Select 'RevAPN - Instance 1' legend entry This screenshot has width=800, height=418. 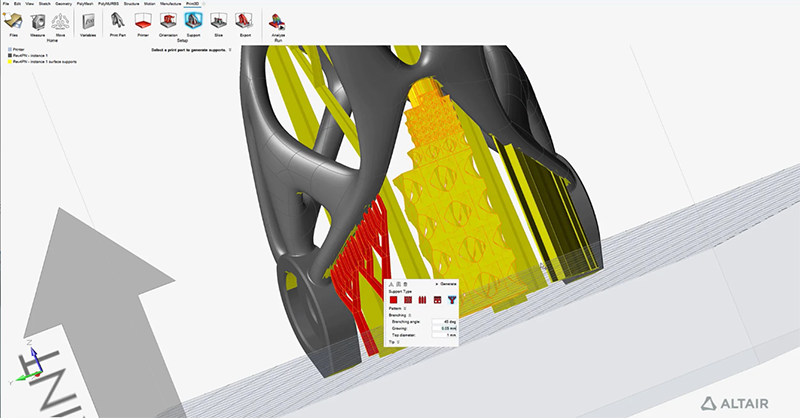click(x=30, y=55)
